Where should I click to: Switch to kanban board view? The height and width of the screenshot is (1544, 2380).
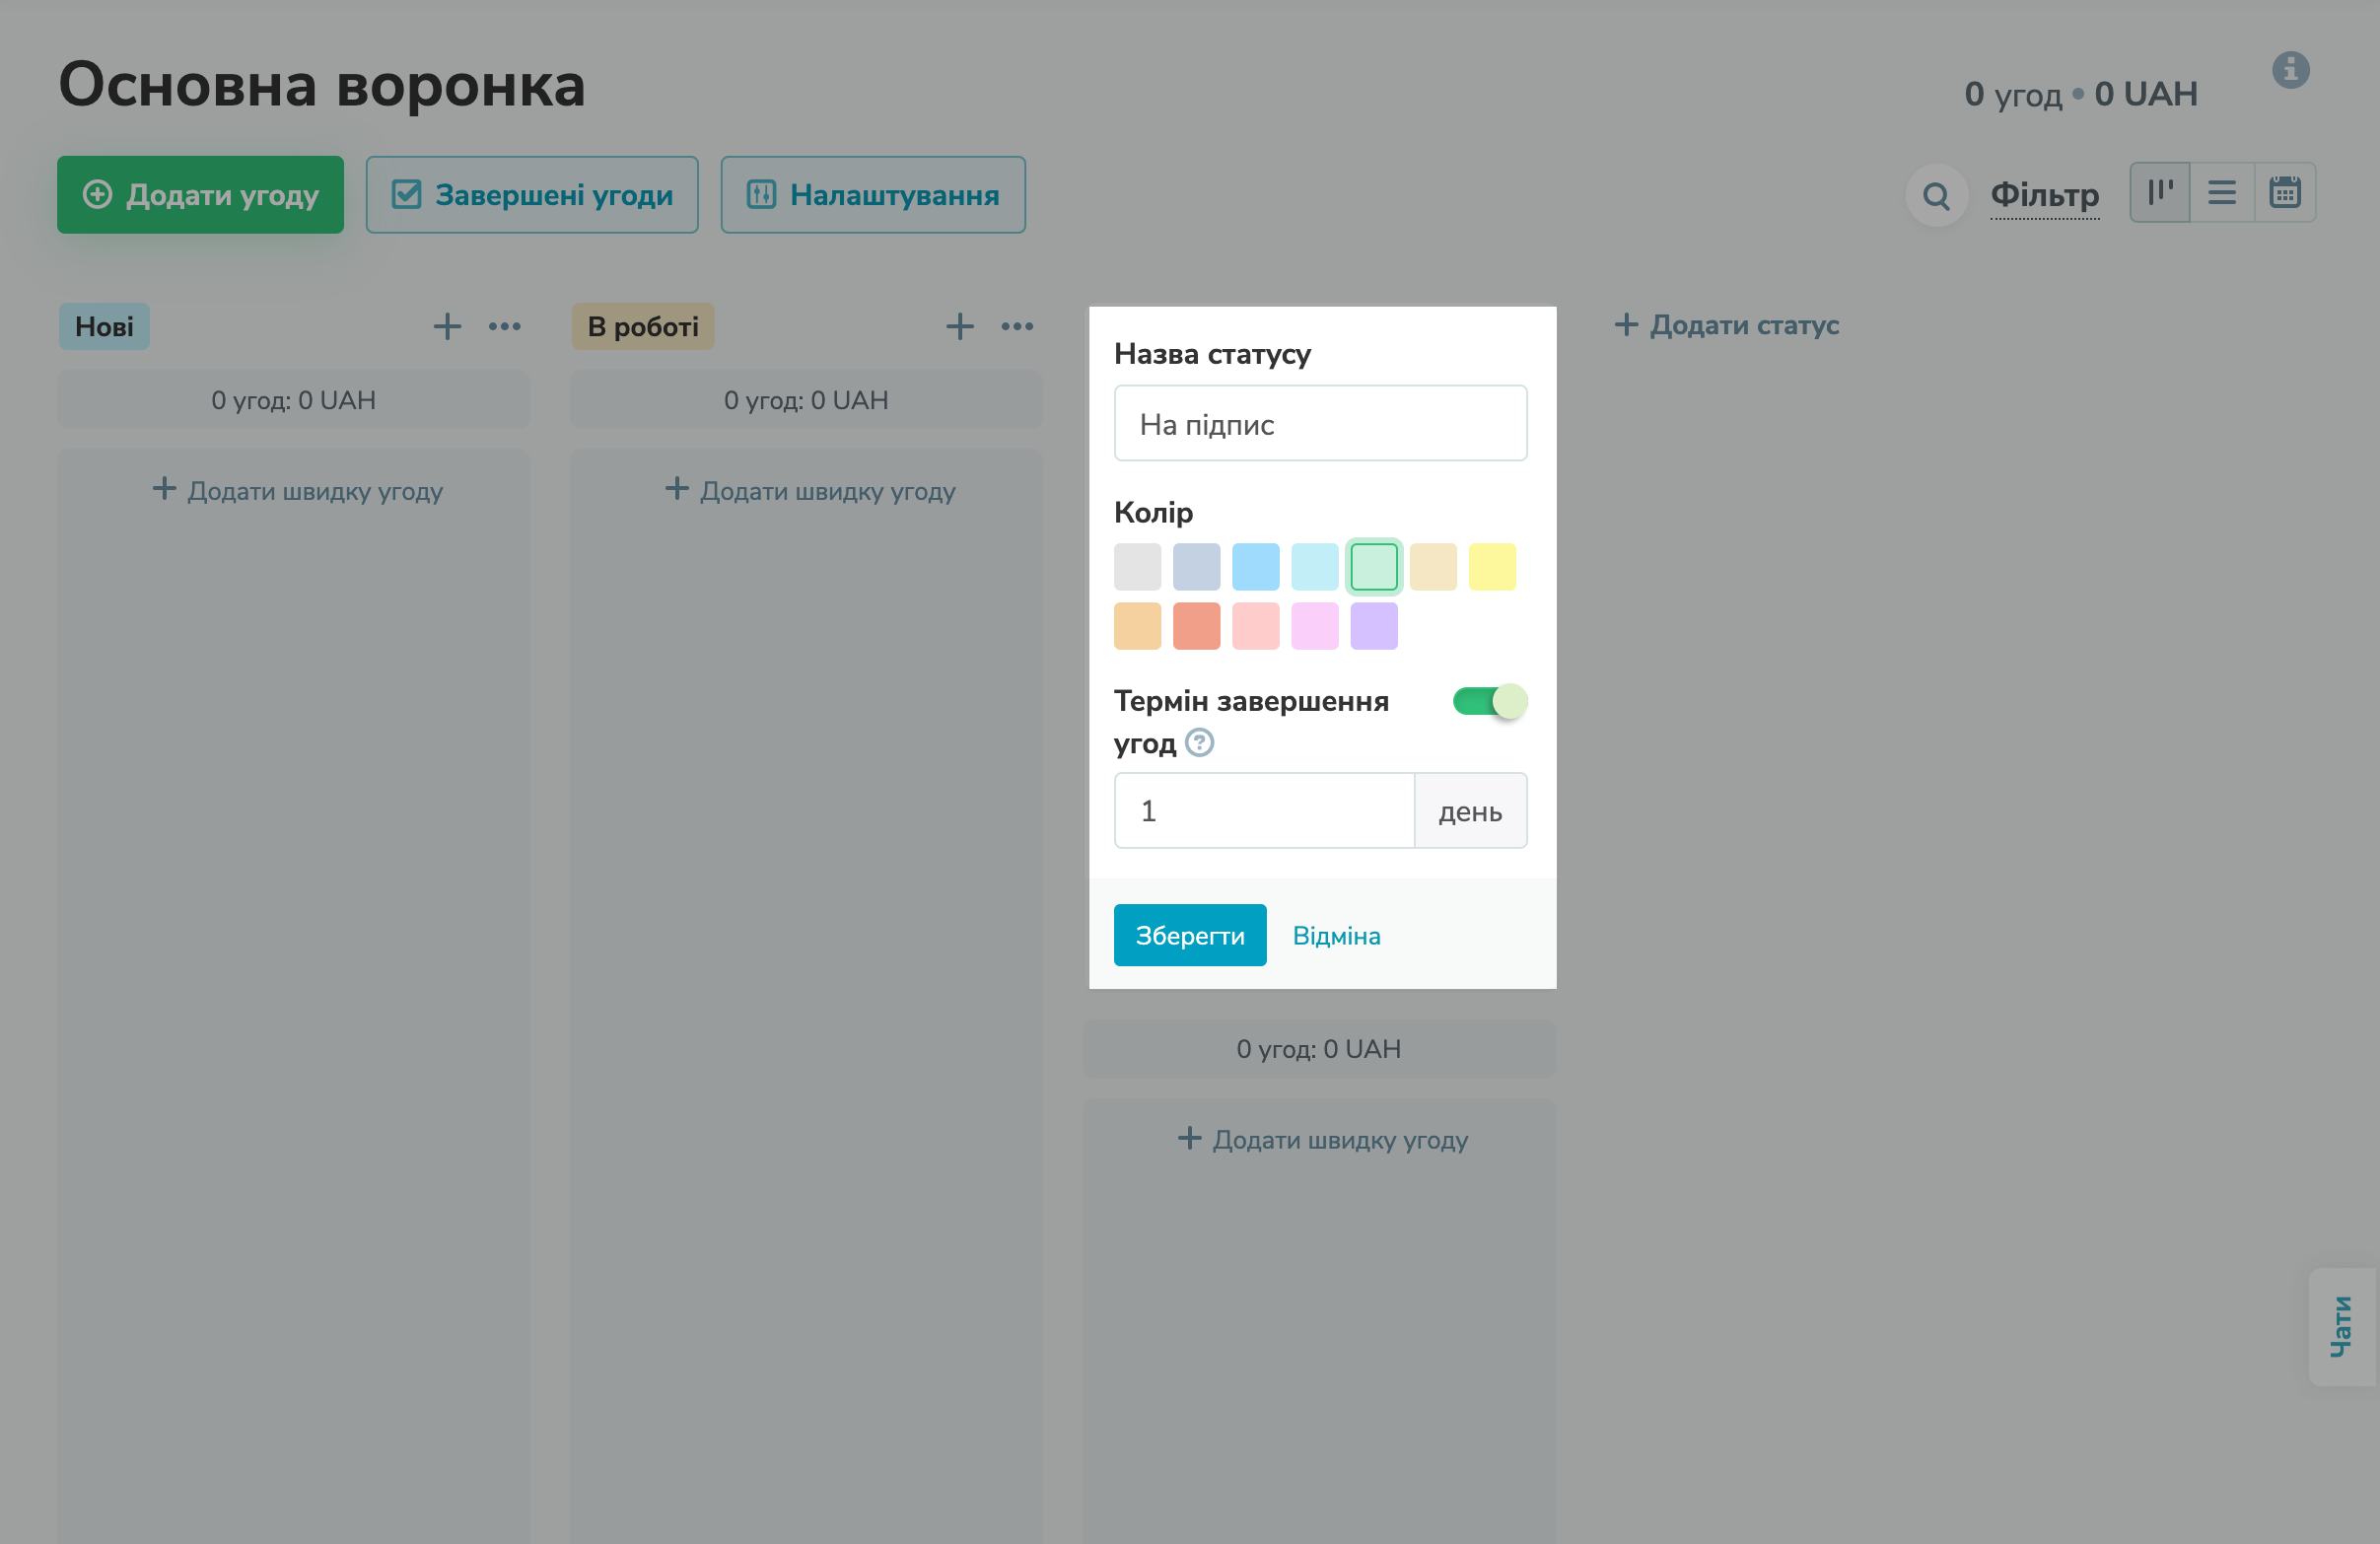(x=2160, y=192)
